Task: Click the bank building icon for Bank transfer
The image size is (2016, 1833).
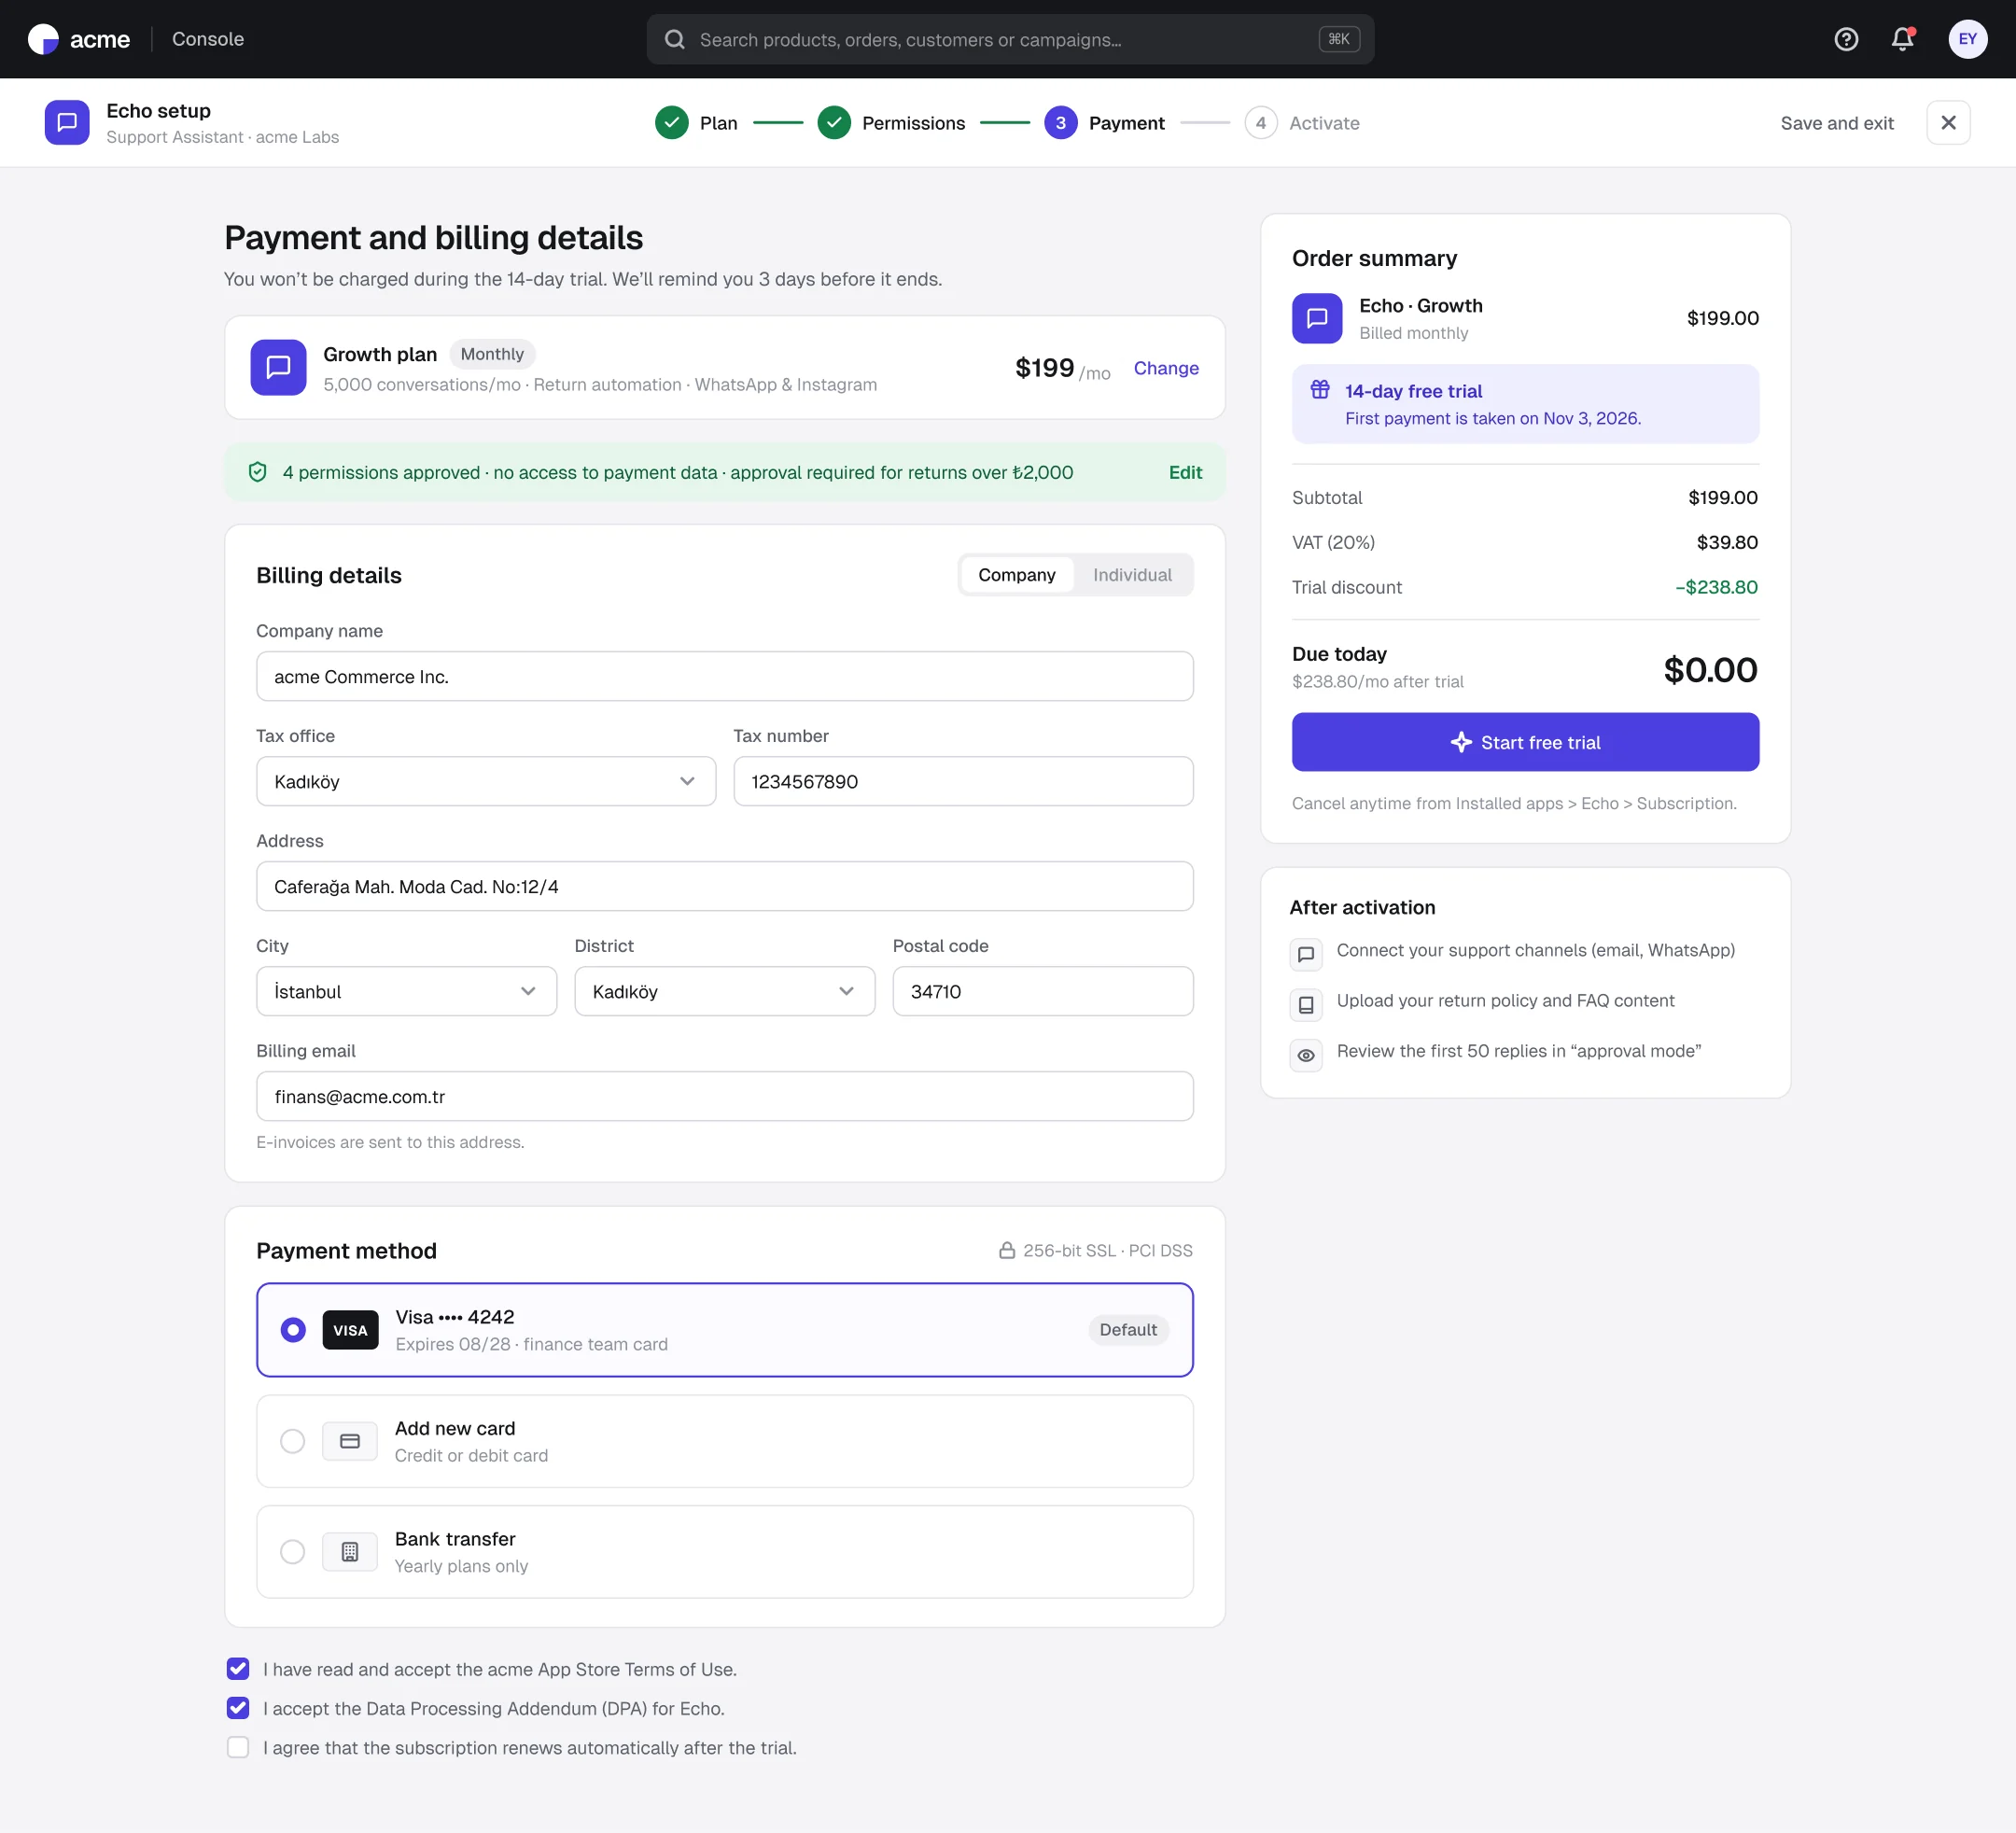Action: pos(350,1552)
